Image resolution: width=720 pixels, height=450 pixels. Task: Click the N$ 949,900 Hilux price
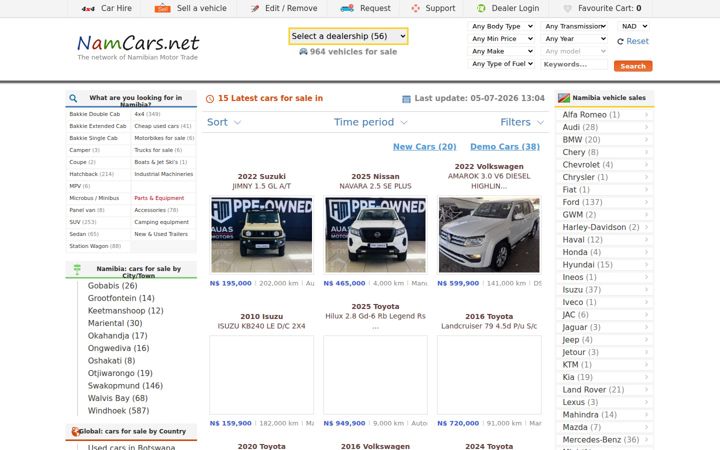click(344, 423)
